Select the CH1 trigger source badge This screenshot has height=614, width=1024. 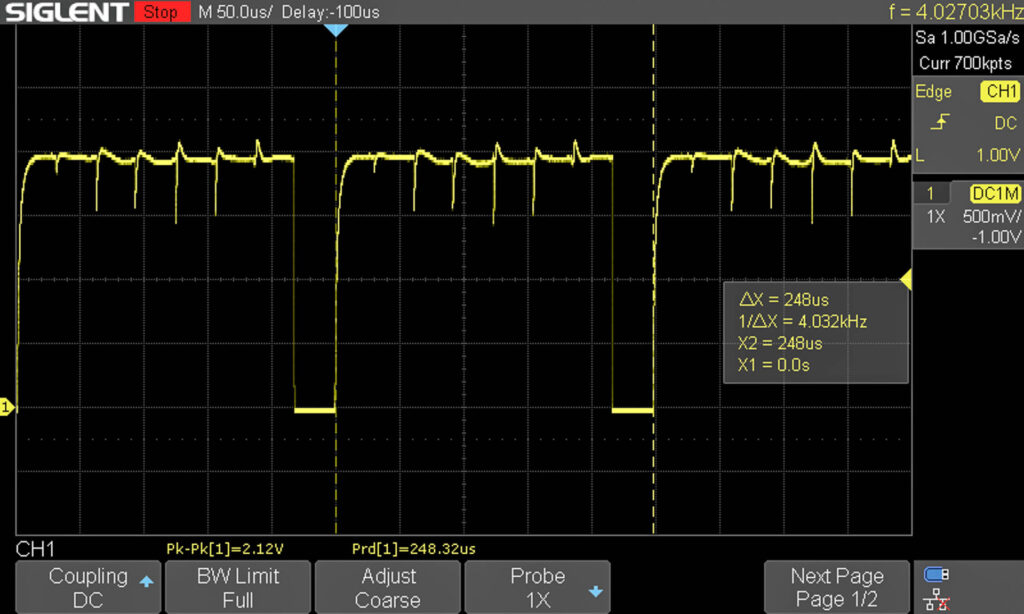click(1000, 91)
